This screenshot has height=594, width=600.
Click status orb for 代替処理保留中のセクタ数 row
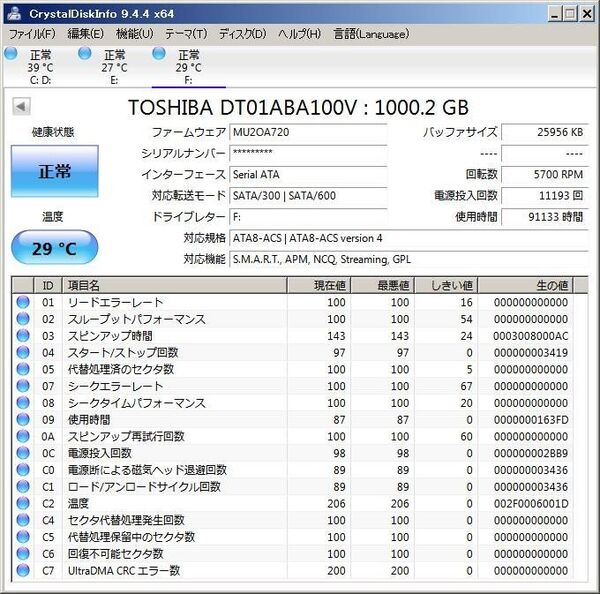(23, 537)
